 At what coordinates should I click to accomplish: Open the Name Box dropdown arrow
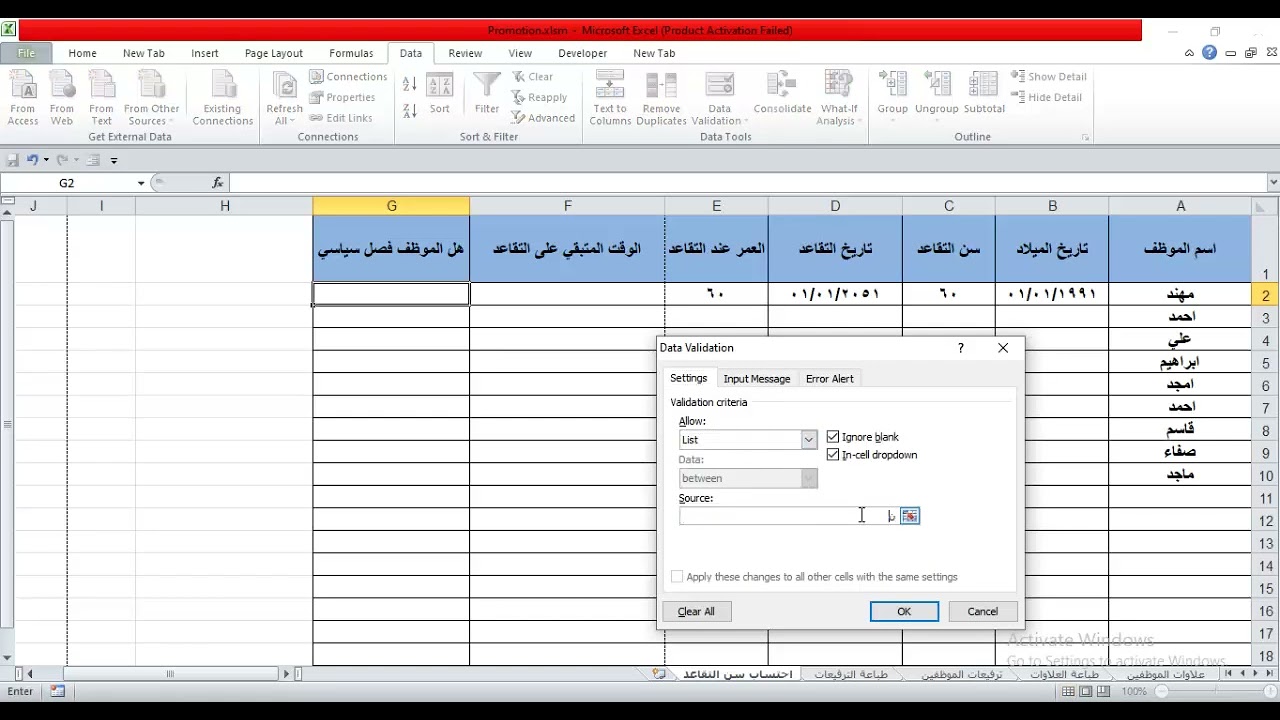tap(141, 183)
